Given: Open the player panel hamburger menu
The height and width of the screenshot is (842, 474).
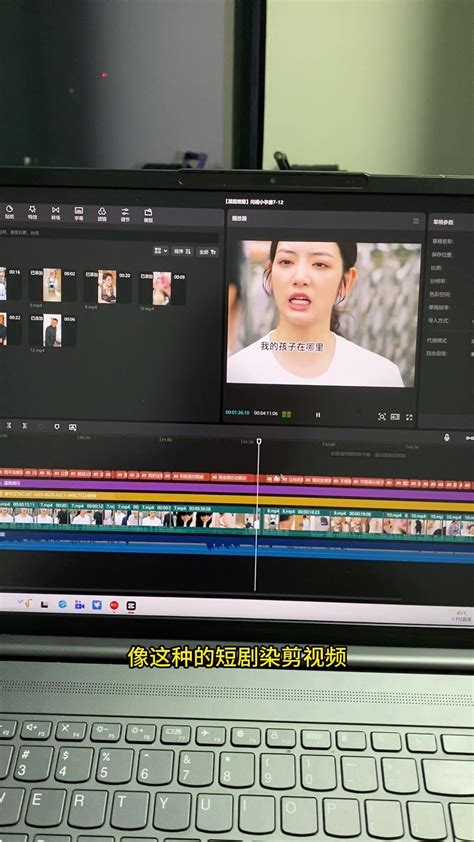Looking at the screenshot, I should (415, 221).
